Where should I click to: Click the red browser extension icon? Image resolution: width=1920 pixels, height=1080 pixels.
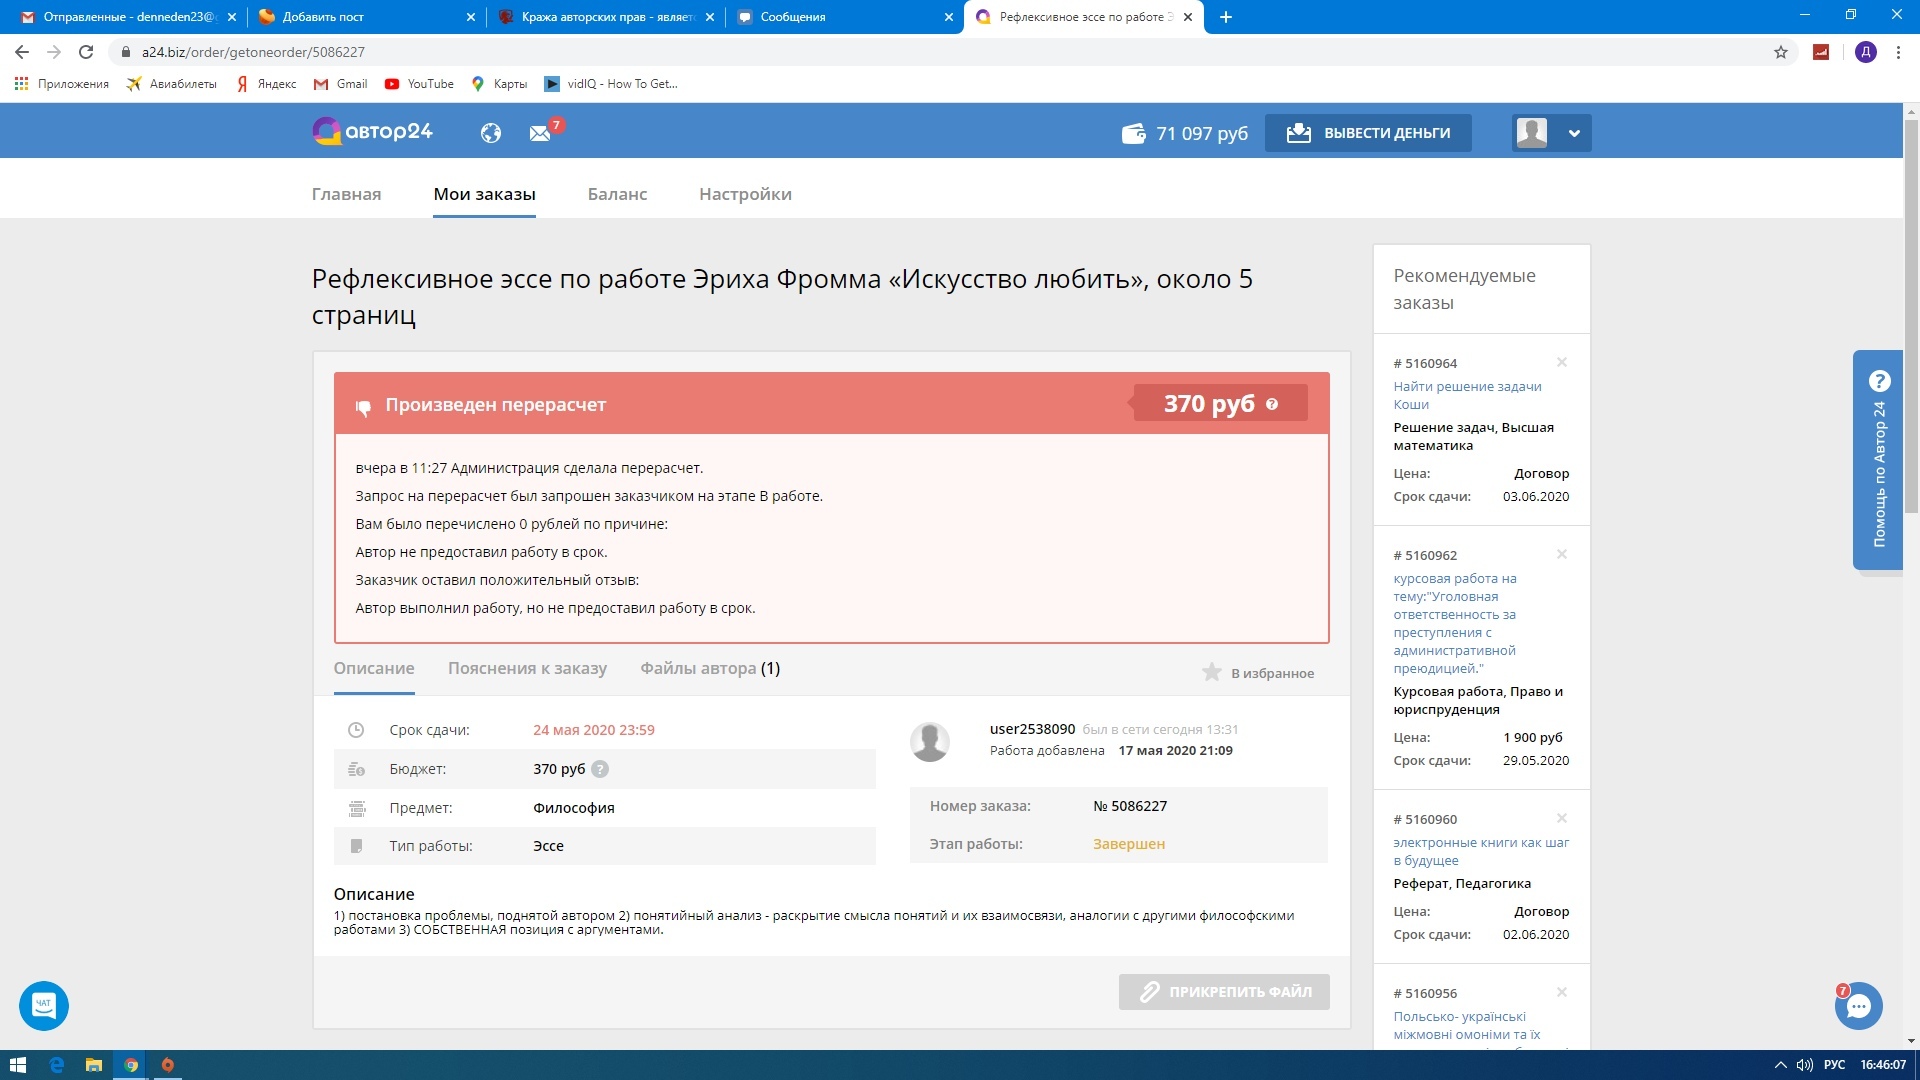click(x=1821, y=52)
